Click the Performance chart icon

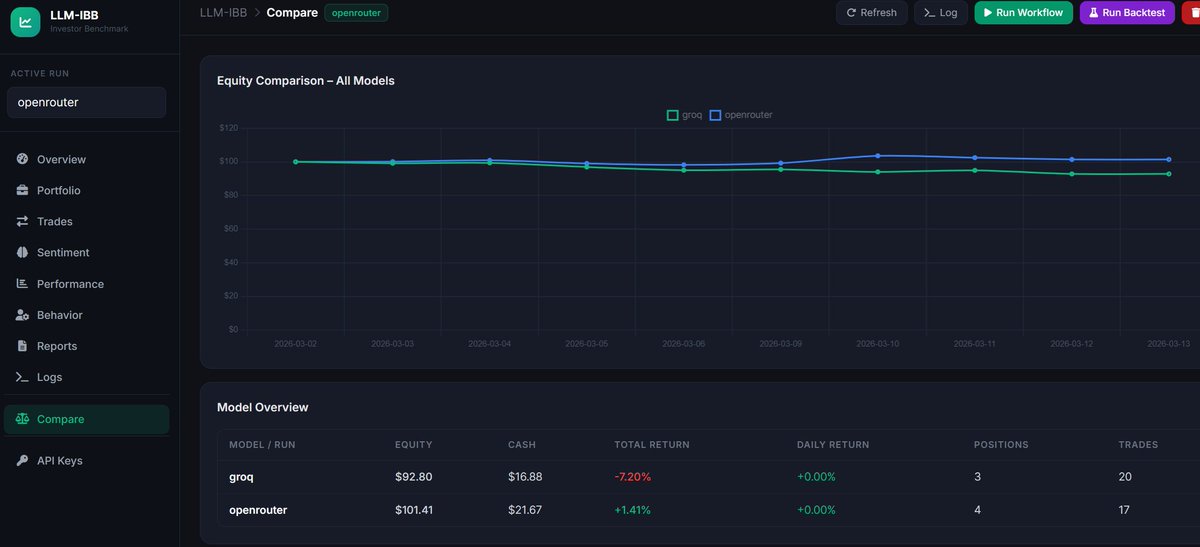pyautogui.click(x=22, y=284)
